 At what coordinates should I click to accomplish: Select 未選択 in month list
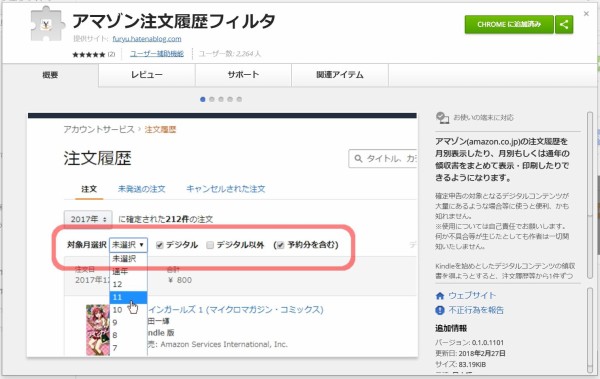[x=128, y=259]
